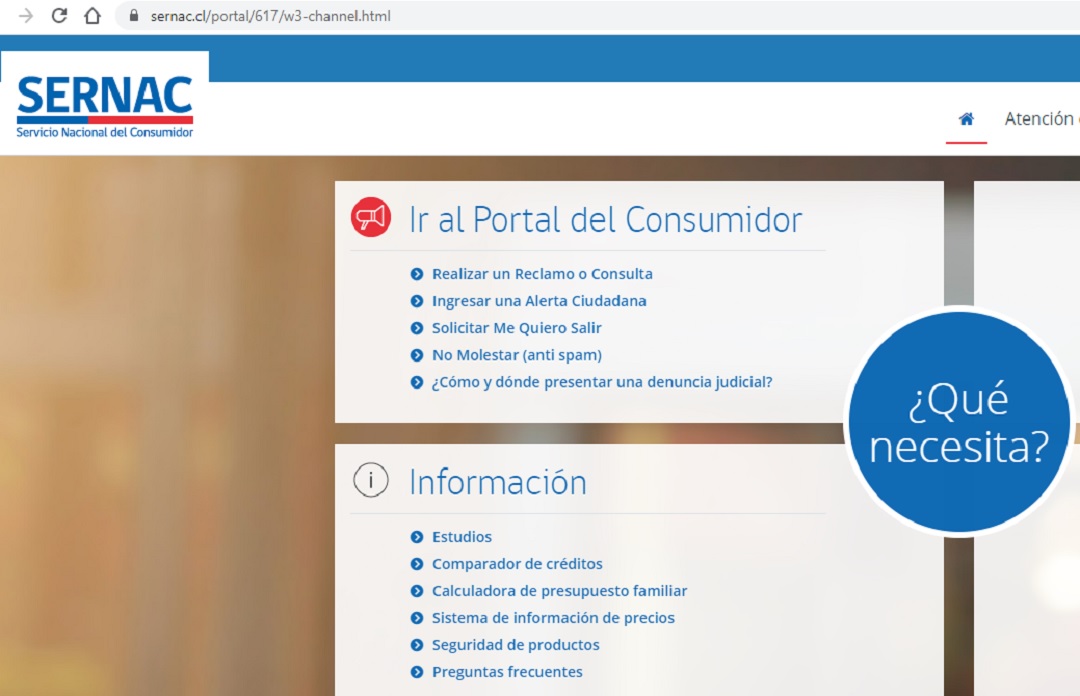This screenshot has height=696, width=1080.
Task: Open Calculadora de presupuesto familiar link
Action: pos(559,591)
